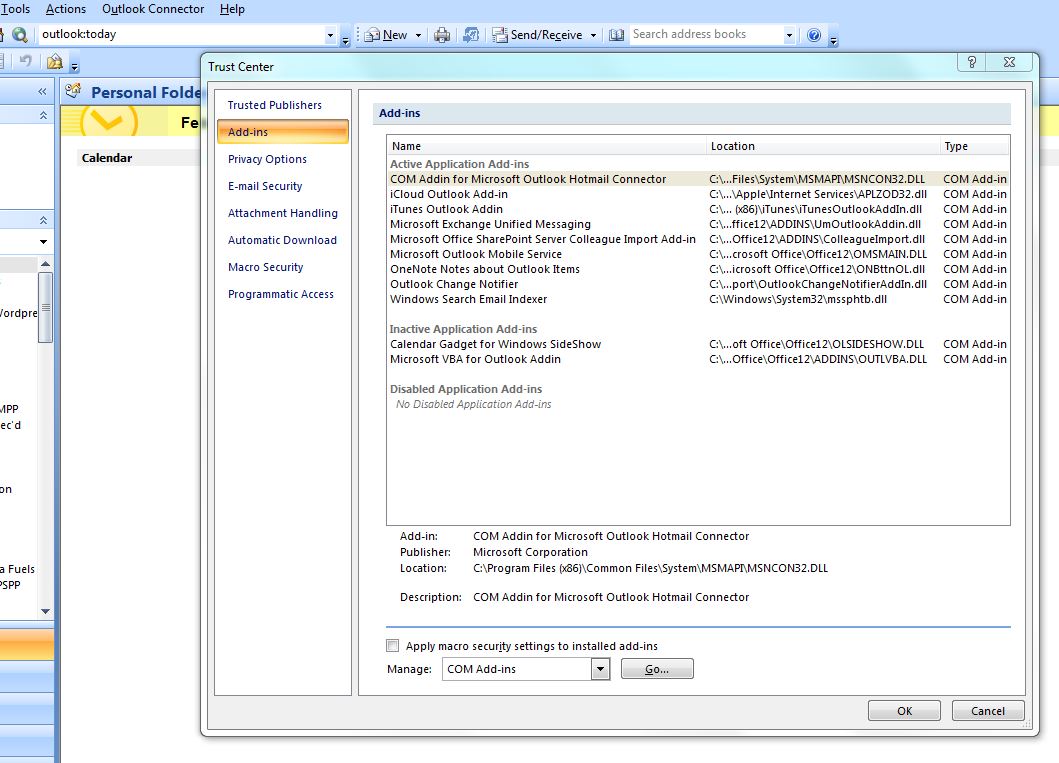
Task: Open the Tools menu
Action: (15, 9)
